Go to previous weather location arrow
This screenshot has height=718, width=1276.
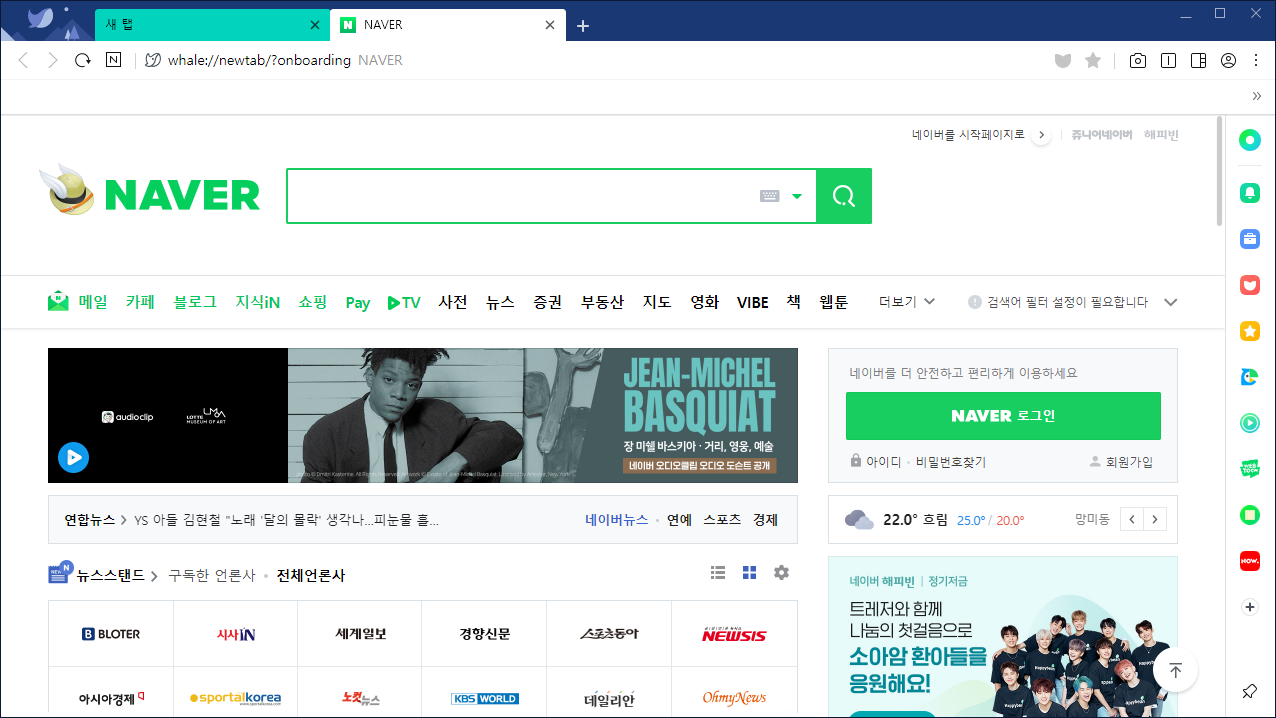[x=1132, y=520]
